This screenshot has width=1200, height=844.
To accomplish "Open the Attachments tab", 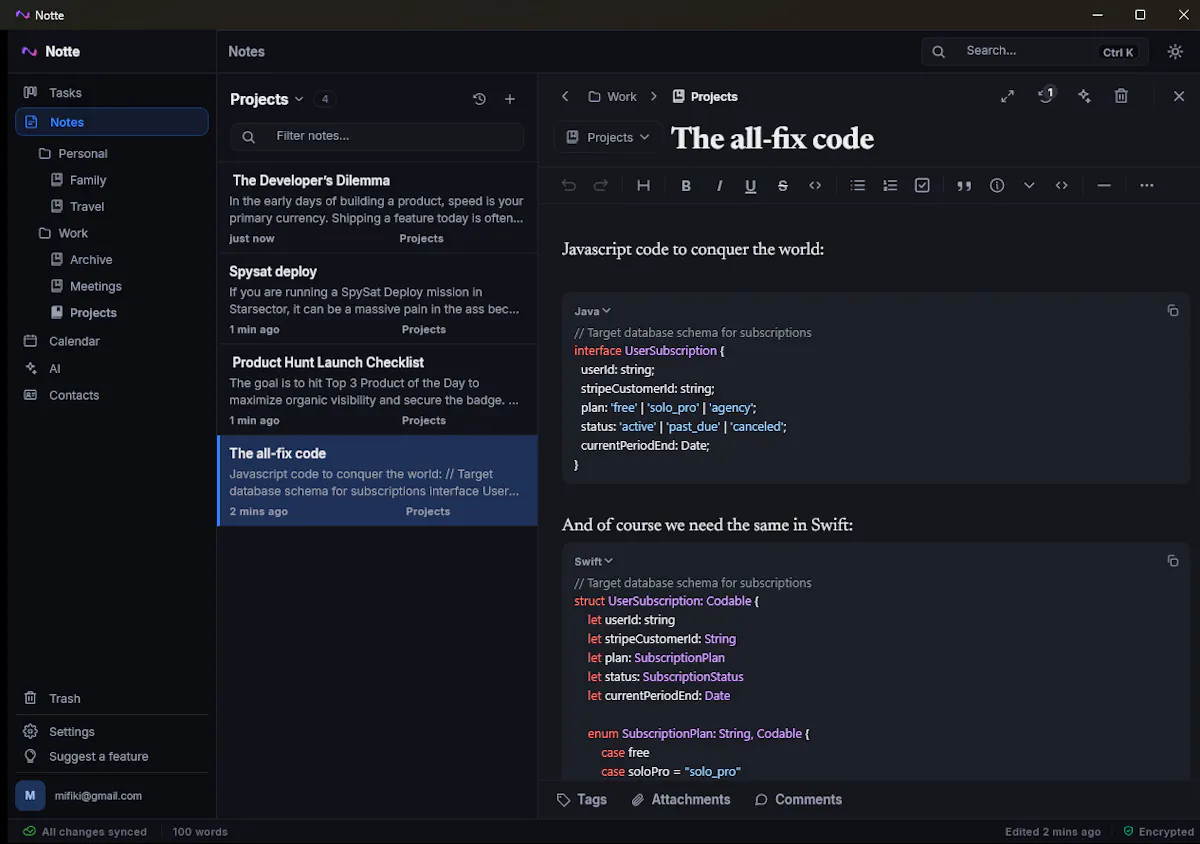I will pos(681,800).
